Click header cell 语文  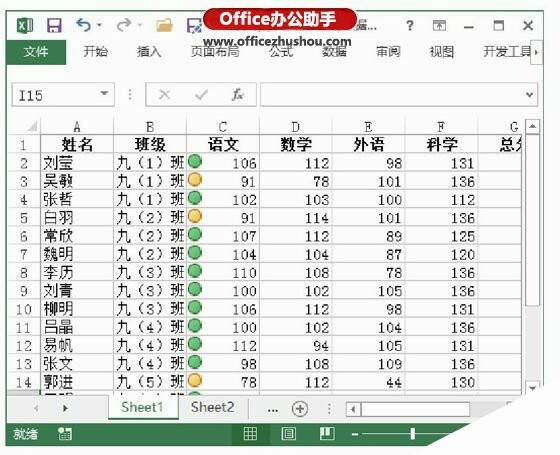[x=223, y=145]
